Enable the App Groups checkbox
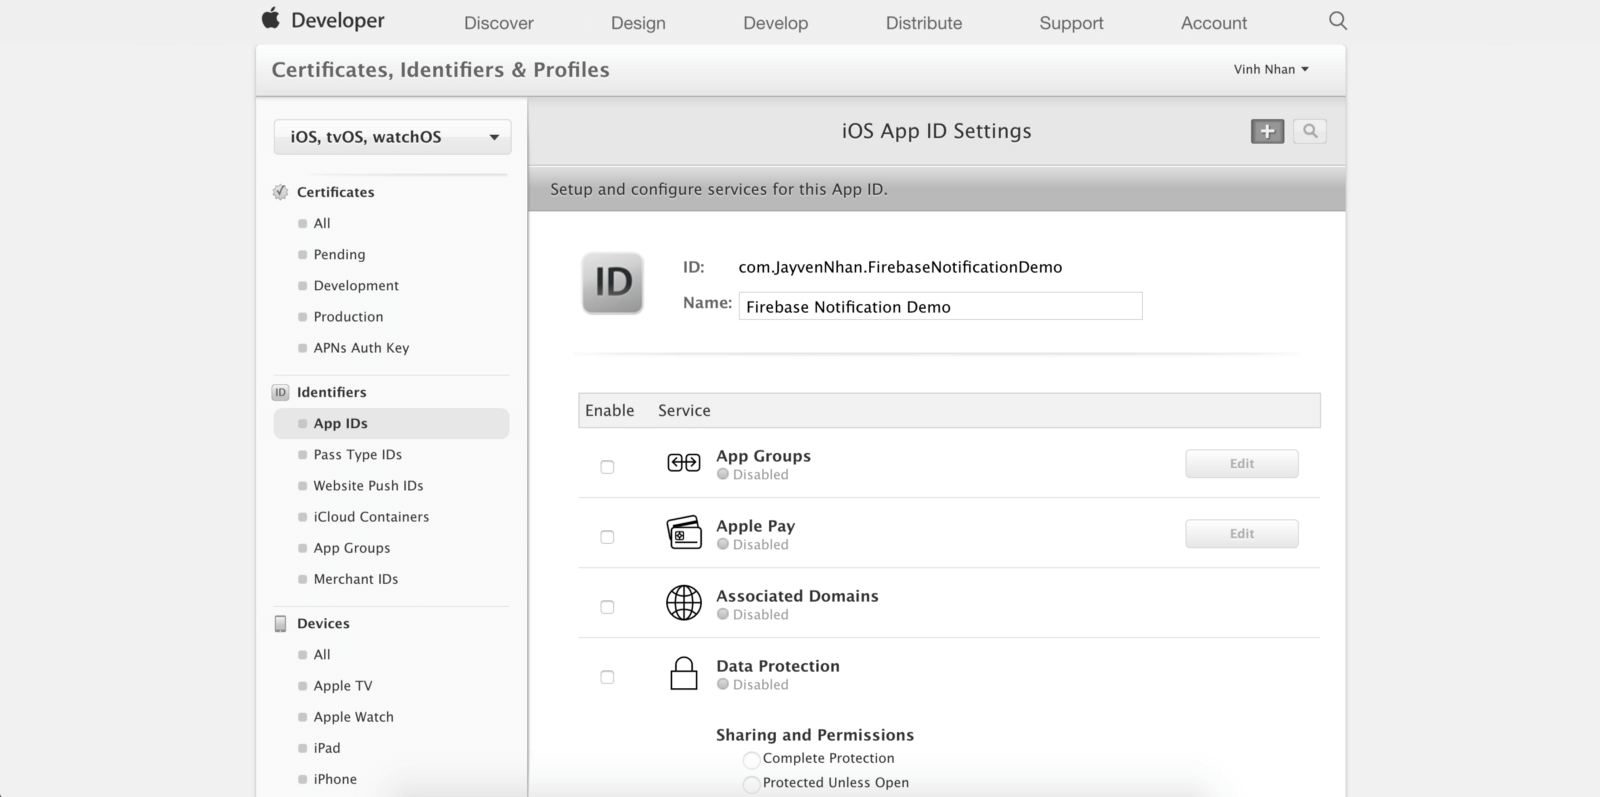This screenshot has height=797, width=1600. tap(607, 467)
